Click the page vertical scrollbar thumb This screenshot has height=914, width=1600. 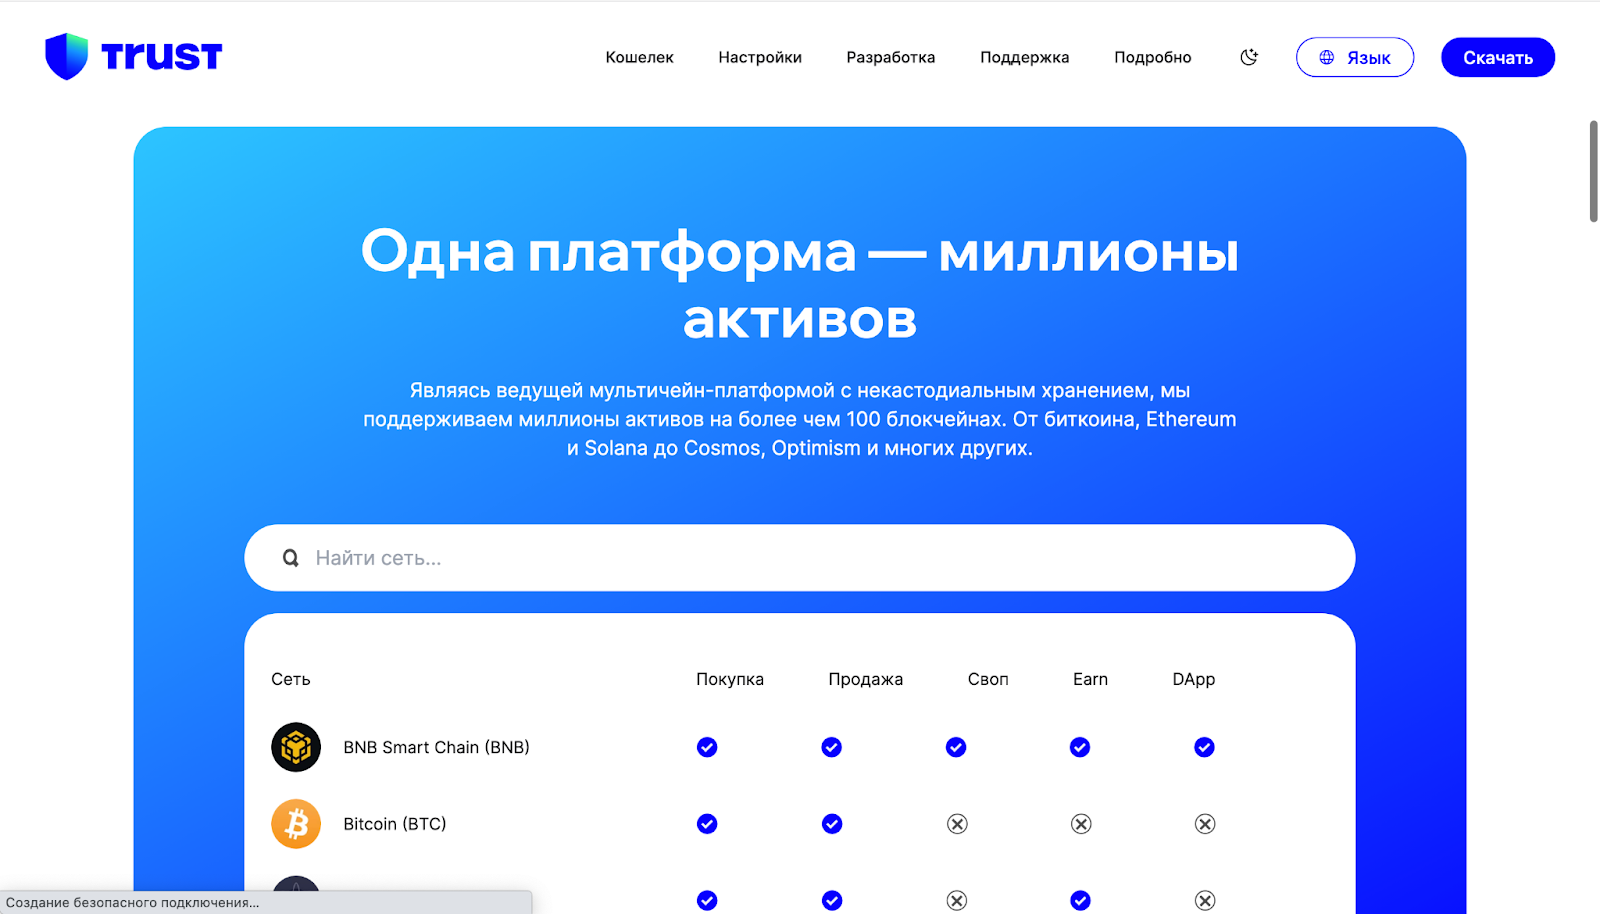pos(1594,171)
